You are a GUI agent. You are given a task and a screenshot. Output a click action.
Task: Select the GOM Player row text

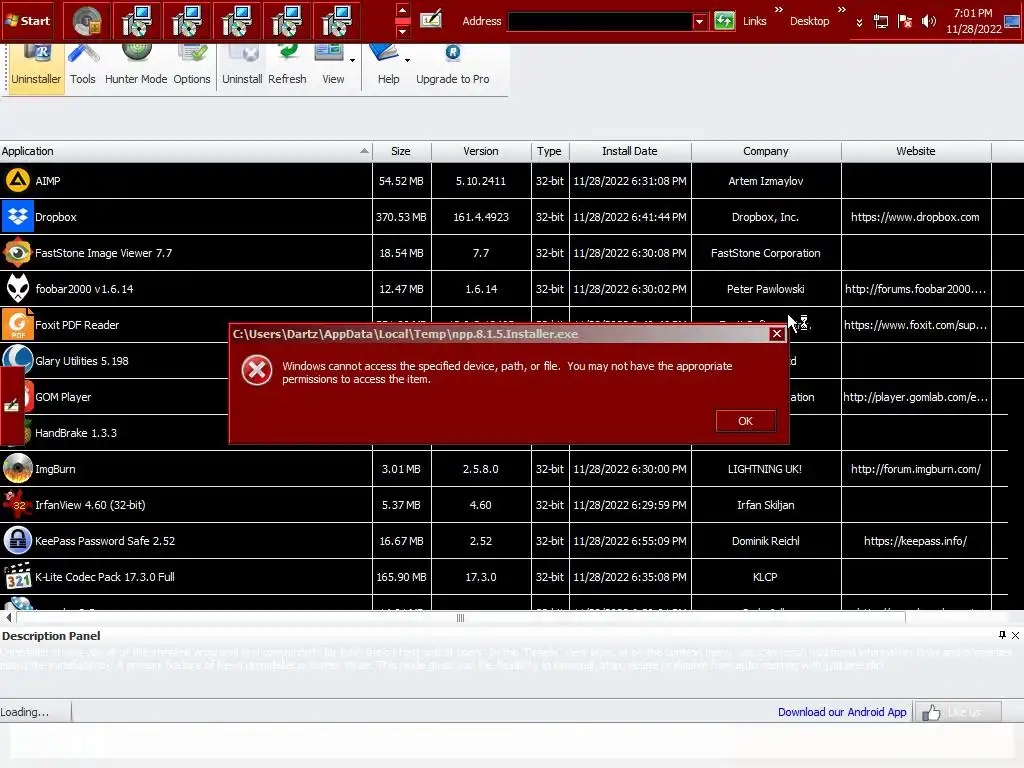coord(63,396)
